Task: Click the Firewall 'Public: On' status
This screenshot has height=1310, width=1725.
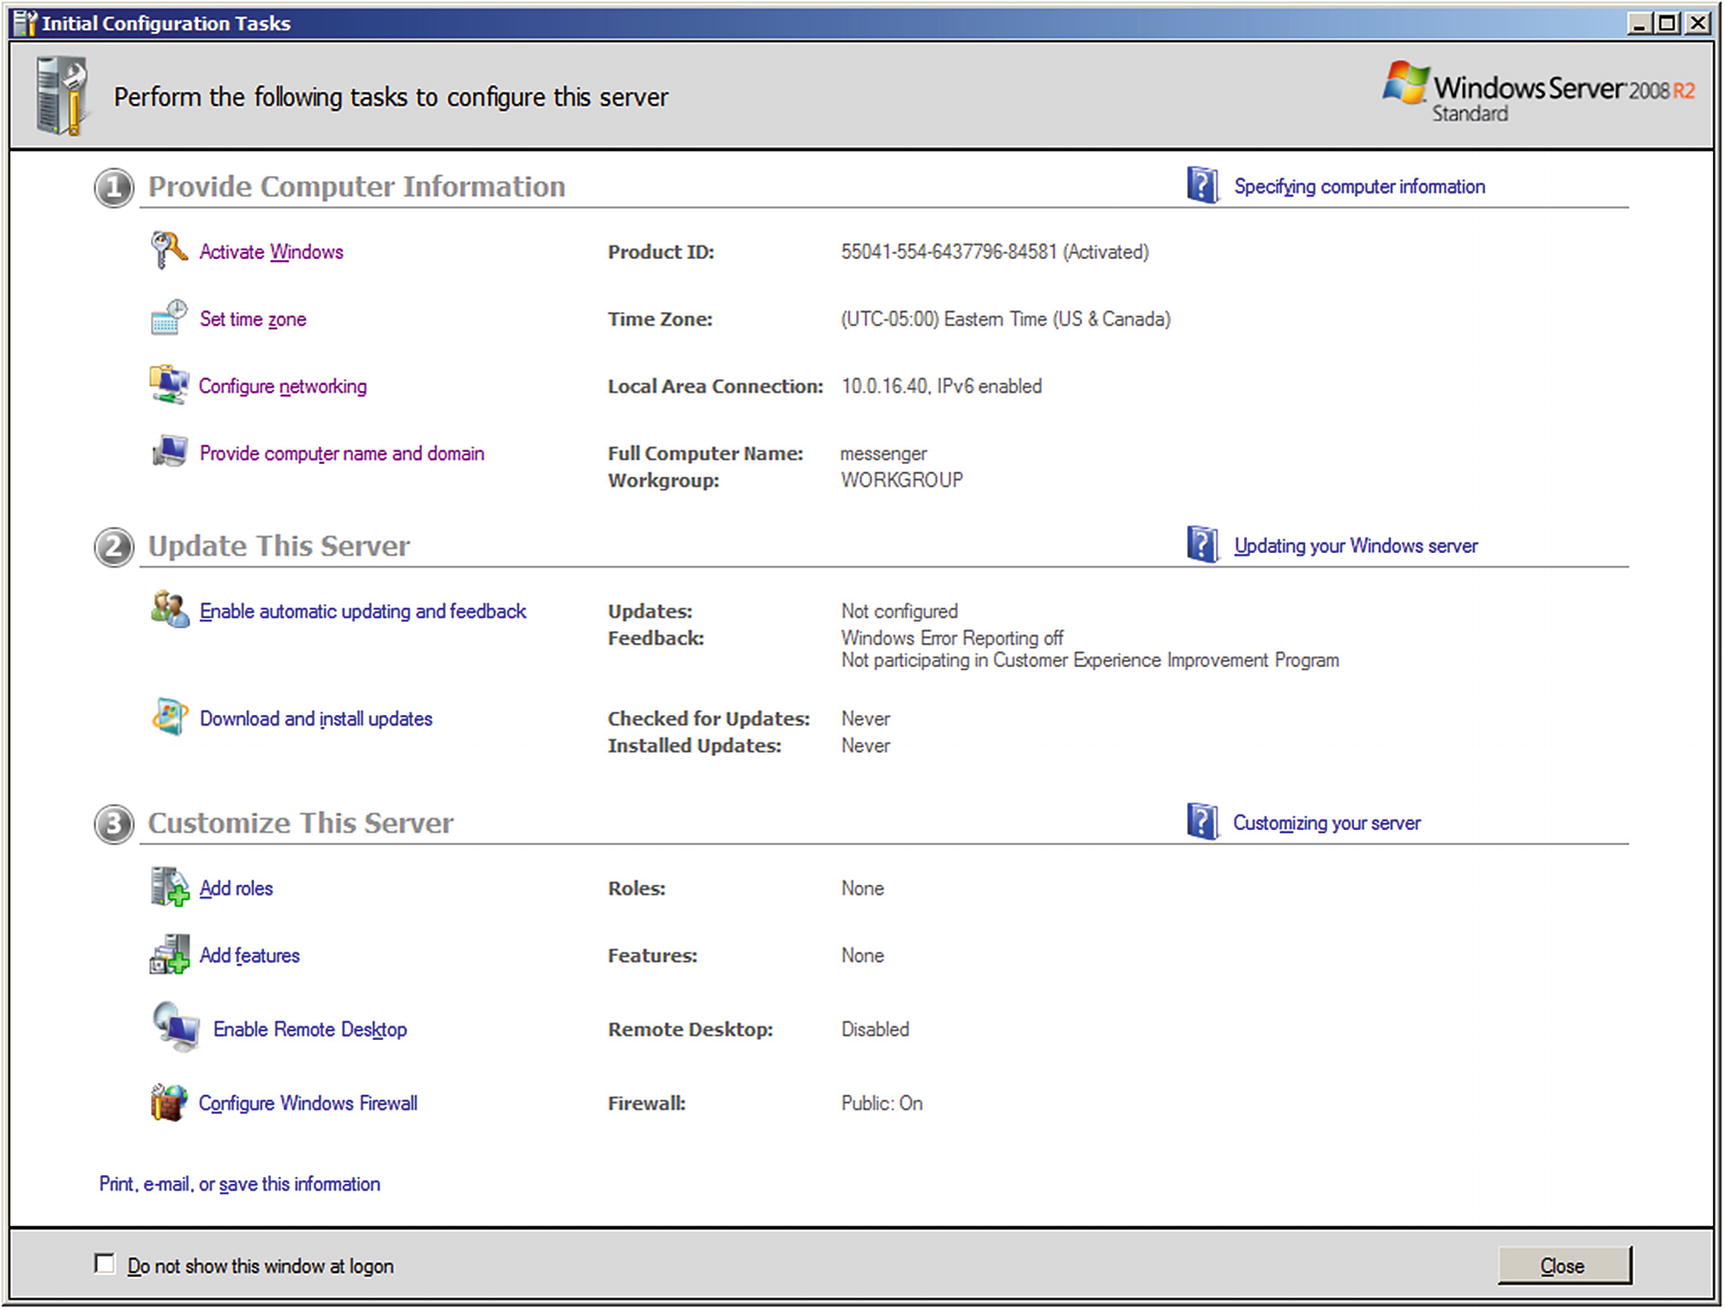Action: tap(882, 1103)
